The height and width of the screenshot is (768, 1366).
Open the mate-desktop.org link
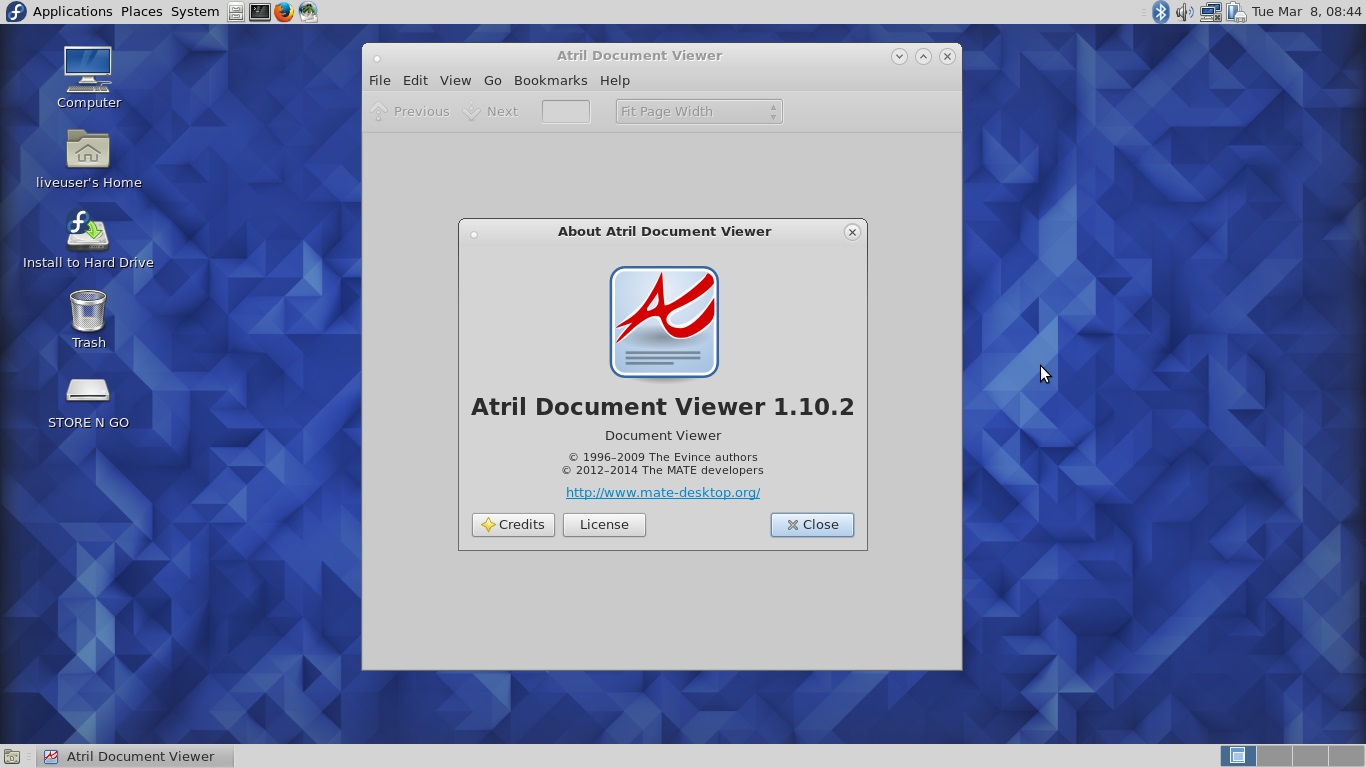[663, 492]
